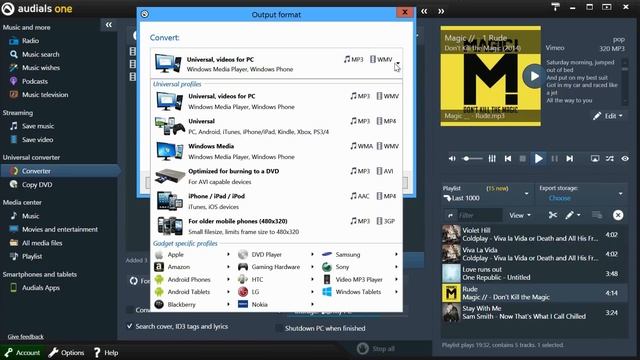Select Stay With Me track in playlist
Viewport: 640px width, 360px height.
(534, 313)
